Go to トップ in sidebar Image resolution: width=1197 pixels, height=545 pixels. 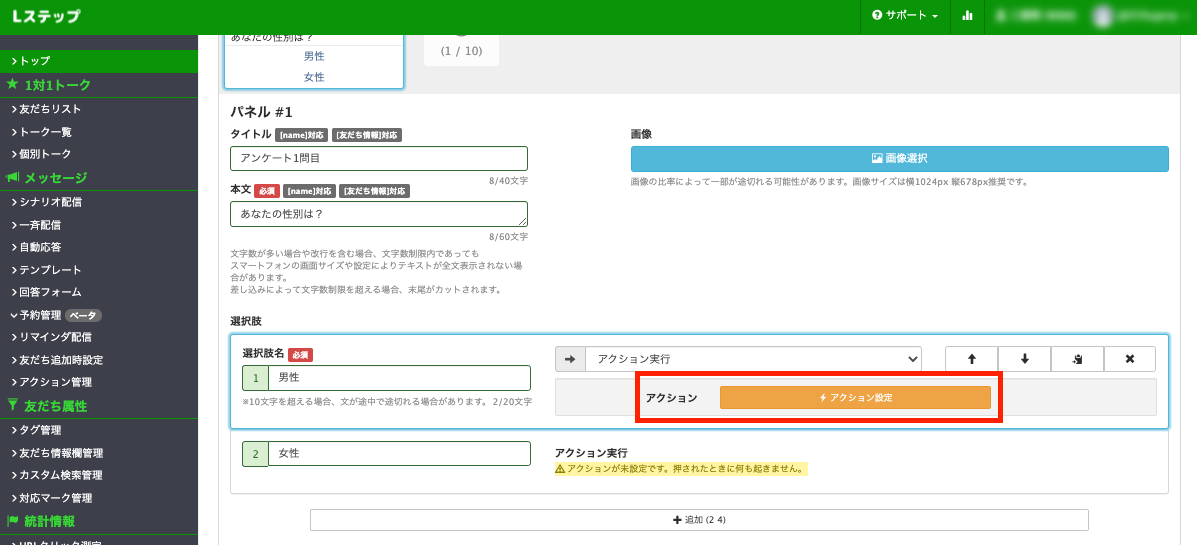99,60
